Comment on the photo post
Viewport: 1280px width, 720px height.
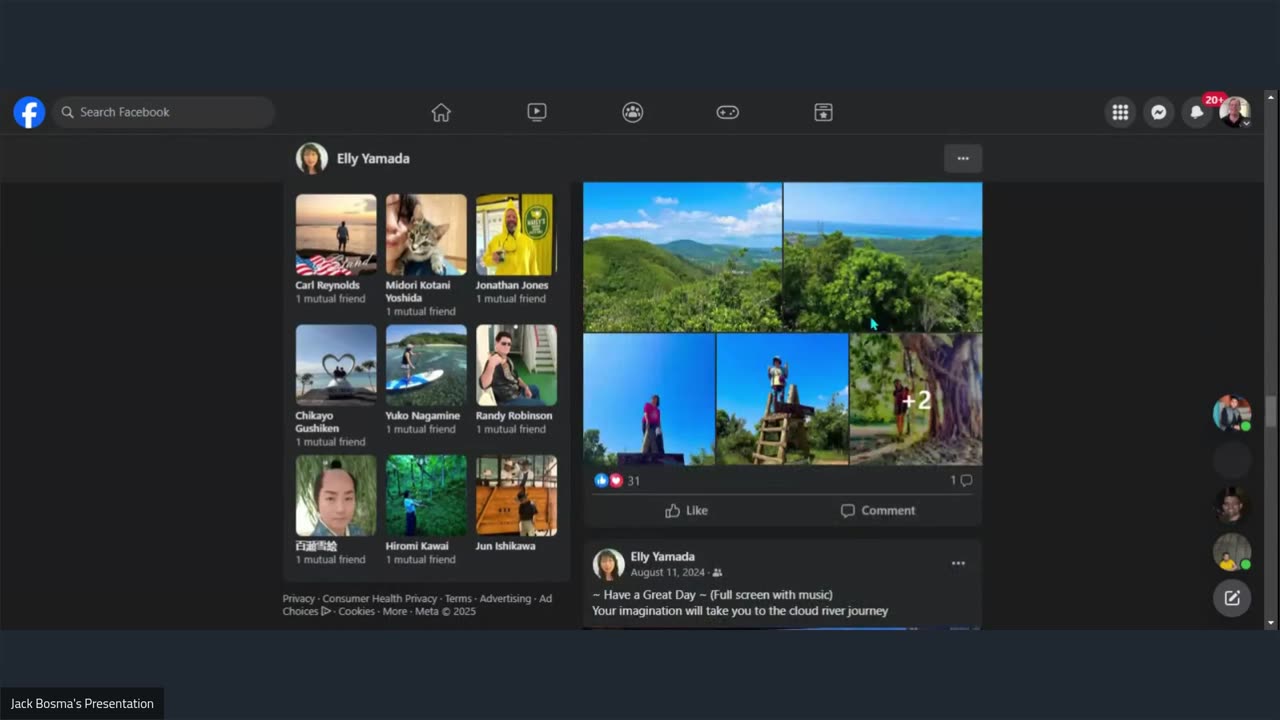click(x=878, y=510)
